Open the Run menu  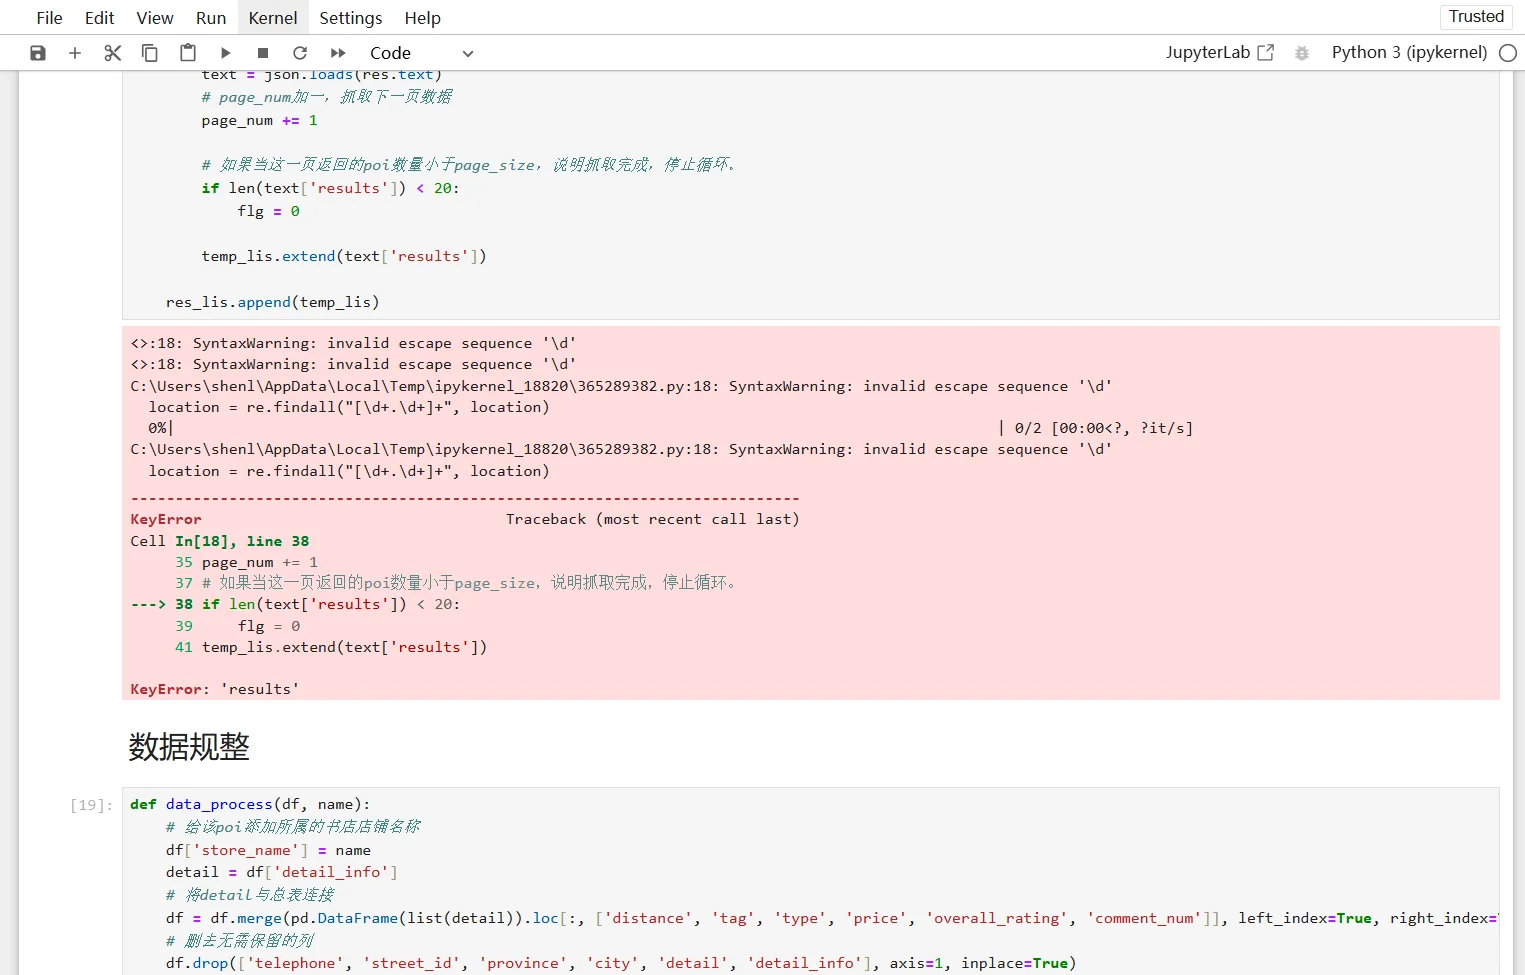(x=211, y=18)
